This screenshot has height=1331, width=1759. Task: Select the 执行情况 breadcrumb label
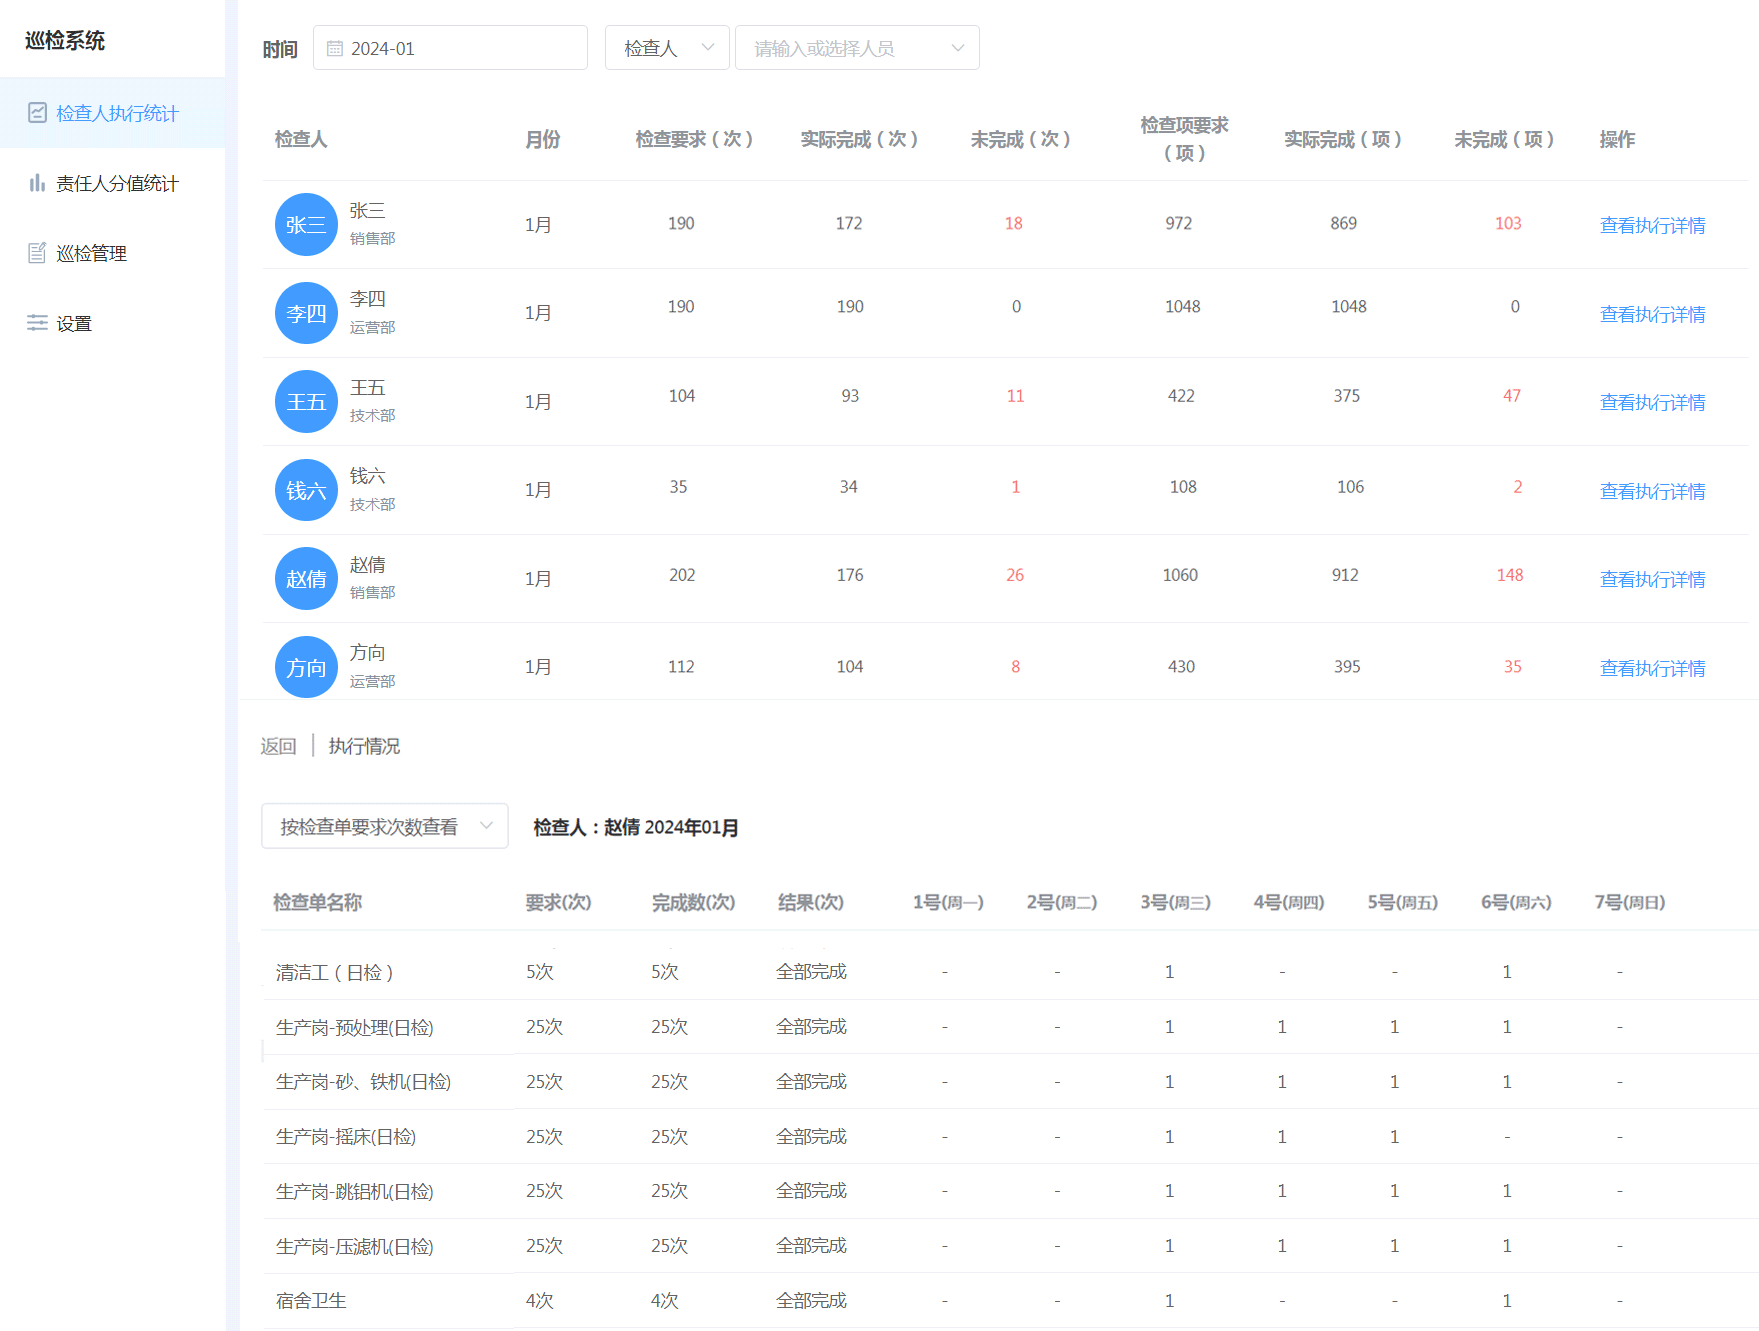pos(364,746)
